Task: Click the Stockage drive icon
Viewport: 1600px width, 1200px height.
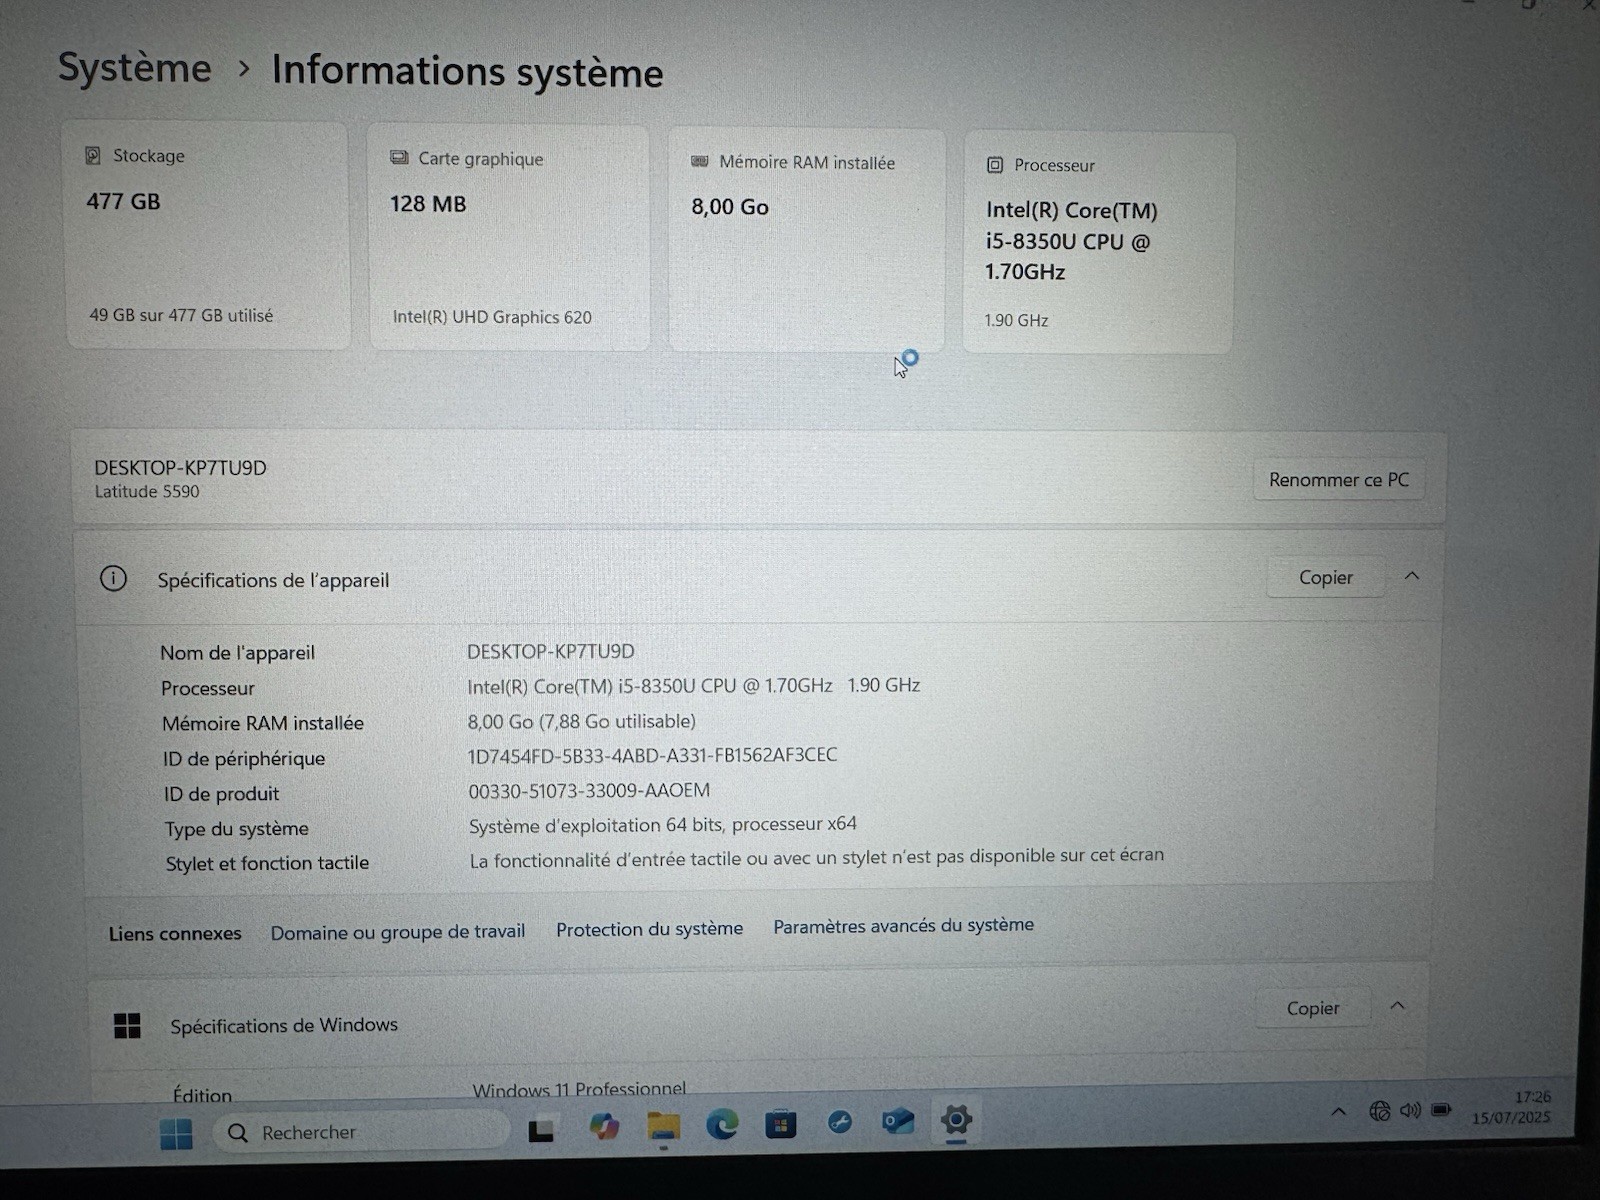Action: pos(93,155)
